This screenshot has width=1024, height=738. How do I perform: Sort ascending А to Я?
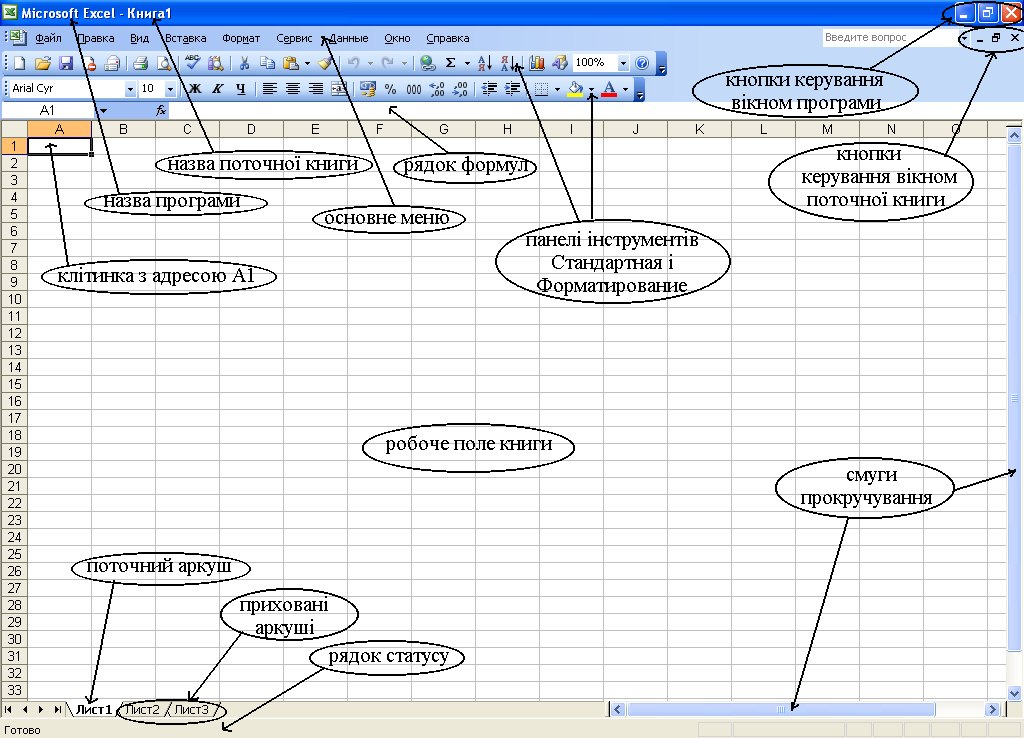coord(485,63)
